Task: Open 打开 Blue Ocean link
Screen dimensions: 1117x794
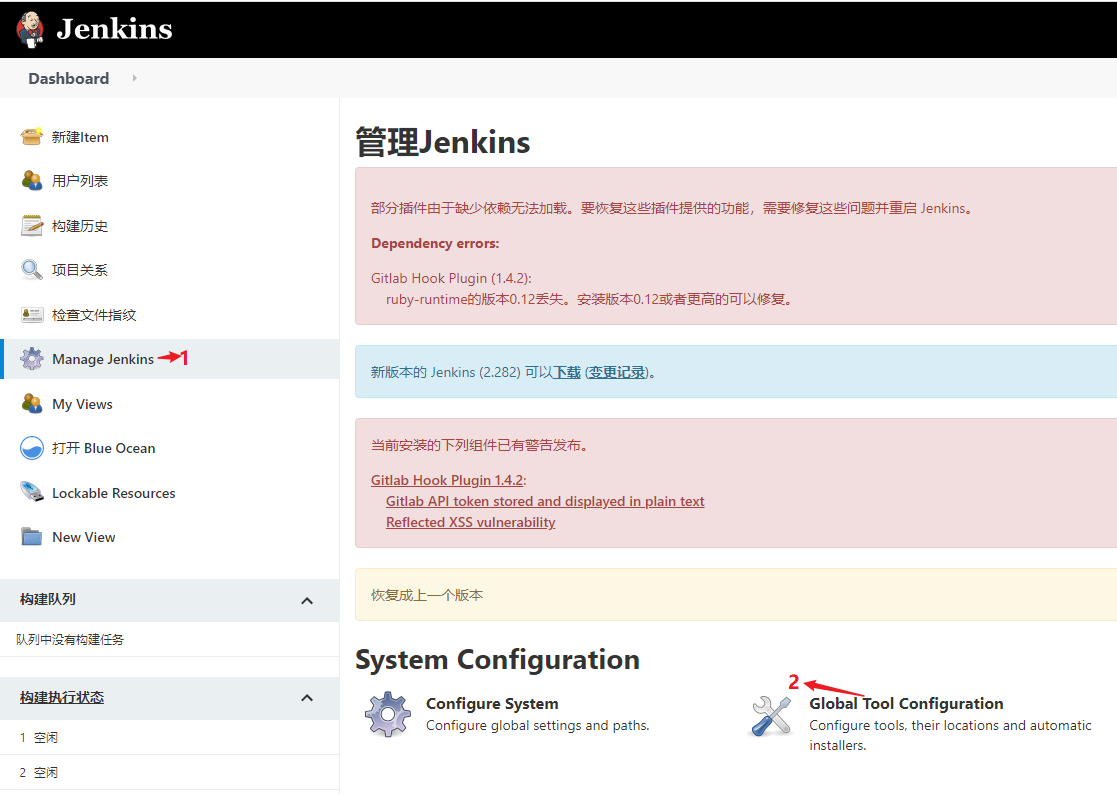Action: pyautogui.click(x=103, y=449)
